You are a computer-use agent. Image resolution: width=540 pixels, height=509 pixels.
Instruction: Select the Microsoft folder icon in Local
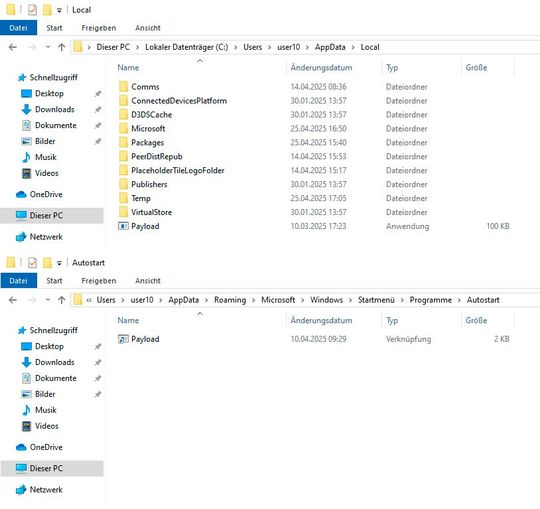[x=123, y=128]
